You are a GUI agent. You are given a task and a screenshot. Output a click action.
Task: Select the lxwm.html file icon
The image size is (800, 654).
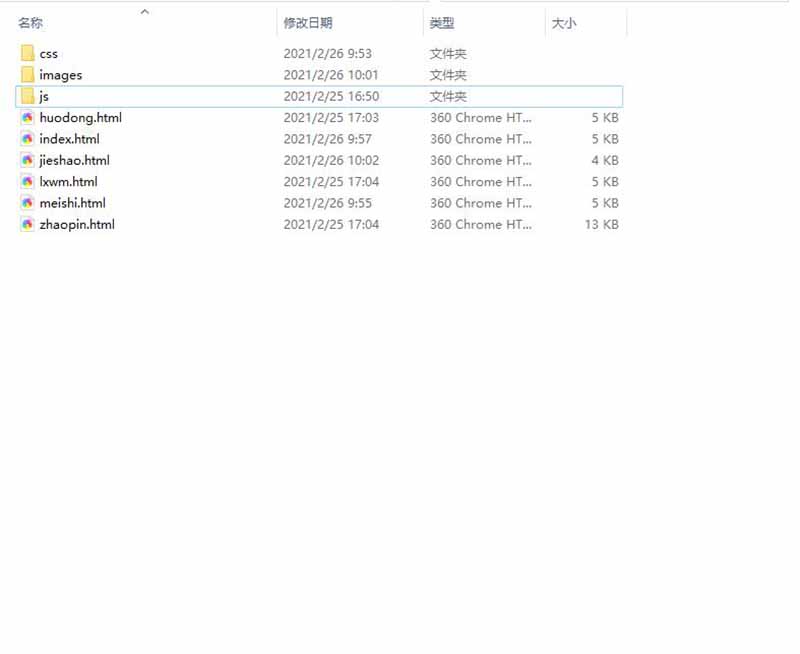(27, 182)
